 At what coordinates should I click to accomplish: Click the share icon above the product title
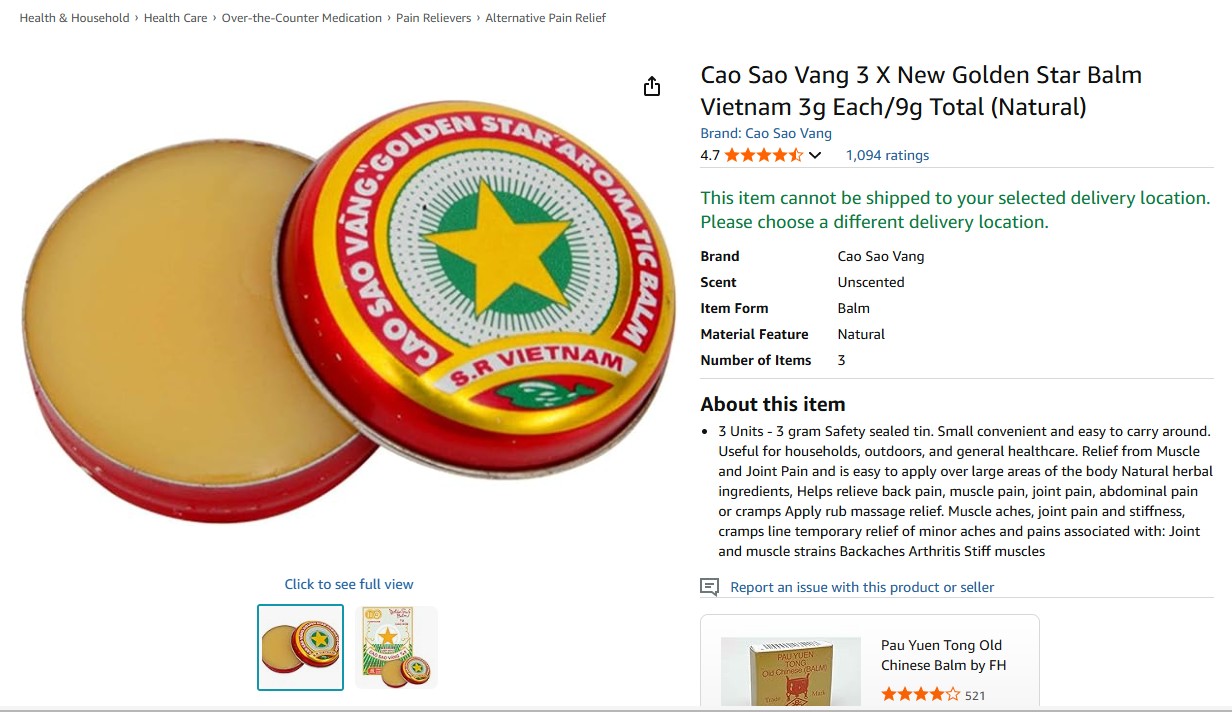click(652, 86)
